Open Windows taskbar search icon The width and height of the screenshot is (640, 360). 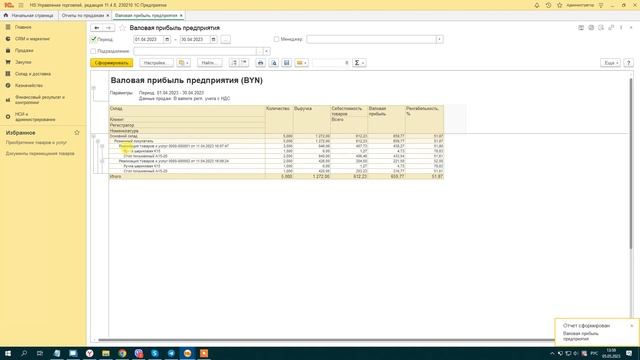pos(24,353)
